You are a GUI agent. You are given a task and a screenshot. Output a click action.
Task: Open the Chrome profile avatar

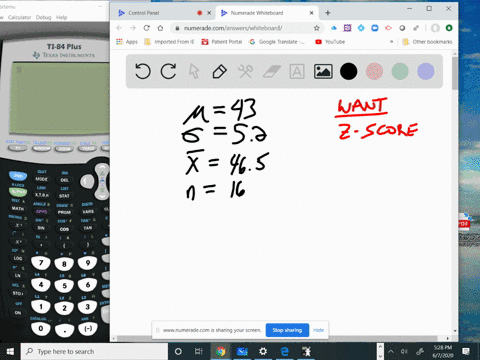[x=435, y=28]
